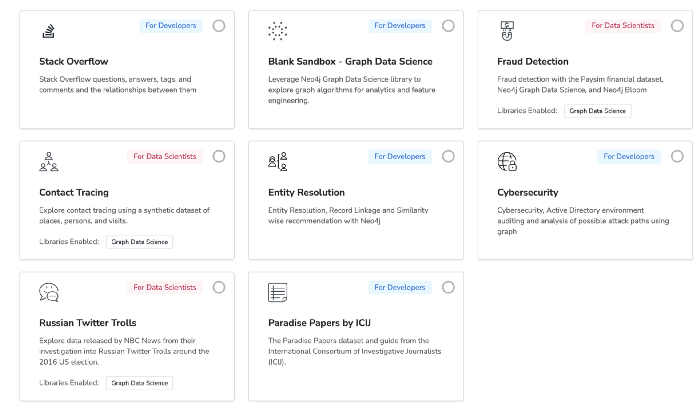Click the Contact Tracing people icon

[49, 162]
